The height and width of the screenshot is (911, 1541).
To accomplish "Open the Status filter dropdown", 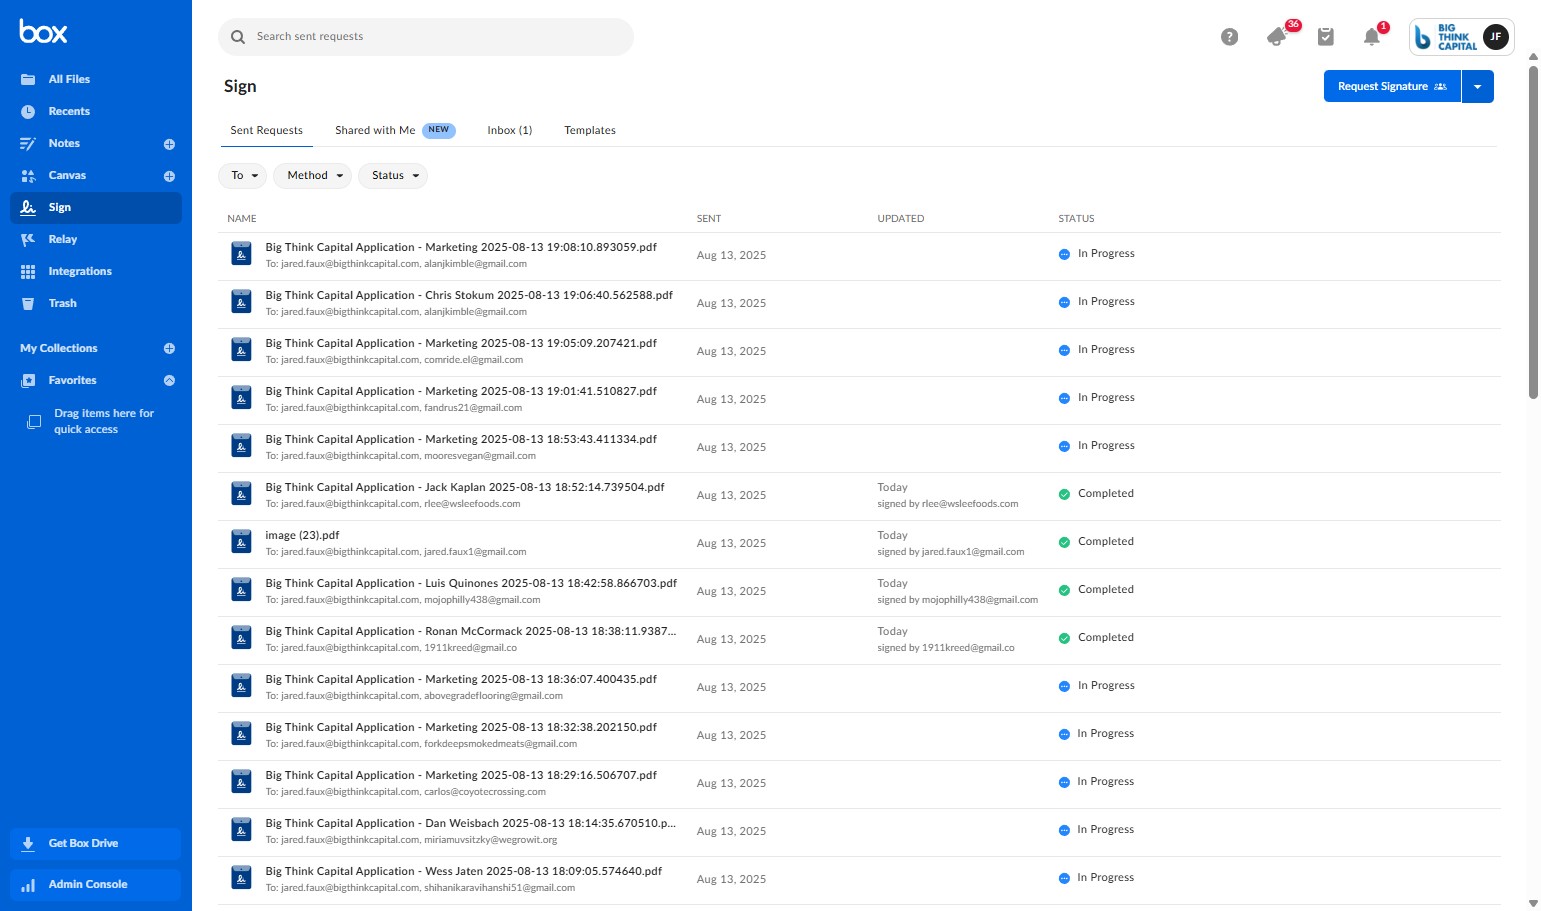I will pyautogui.click(x=393, y=175).
